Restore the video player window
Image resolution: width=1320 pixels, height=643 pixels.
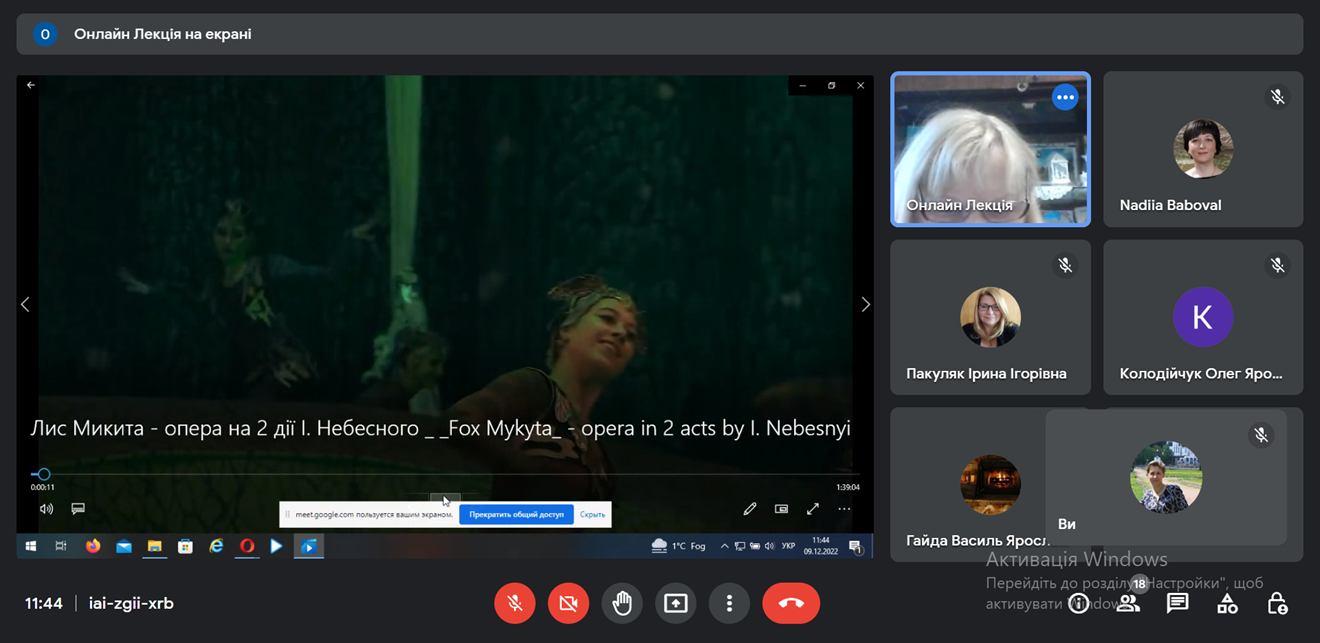tap(831, 86)
